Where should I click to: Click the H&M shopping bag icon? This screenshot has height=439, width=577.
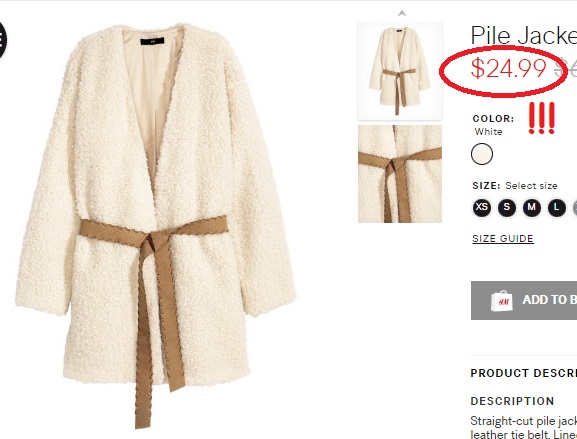pos(502,301)
